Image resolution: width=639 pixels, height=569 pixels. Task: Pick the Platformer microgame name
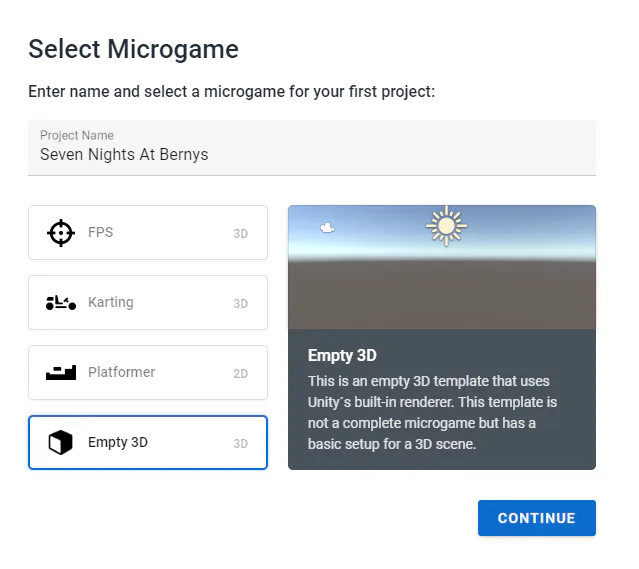(x=122, y=373)
